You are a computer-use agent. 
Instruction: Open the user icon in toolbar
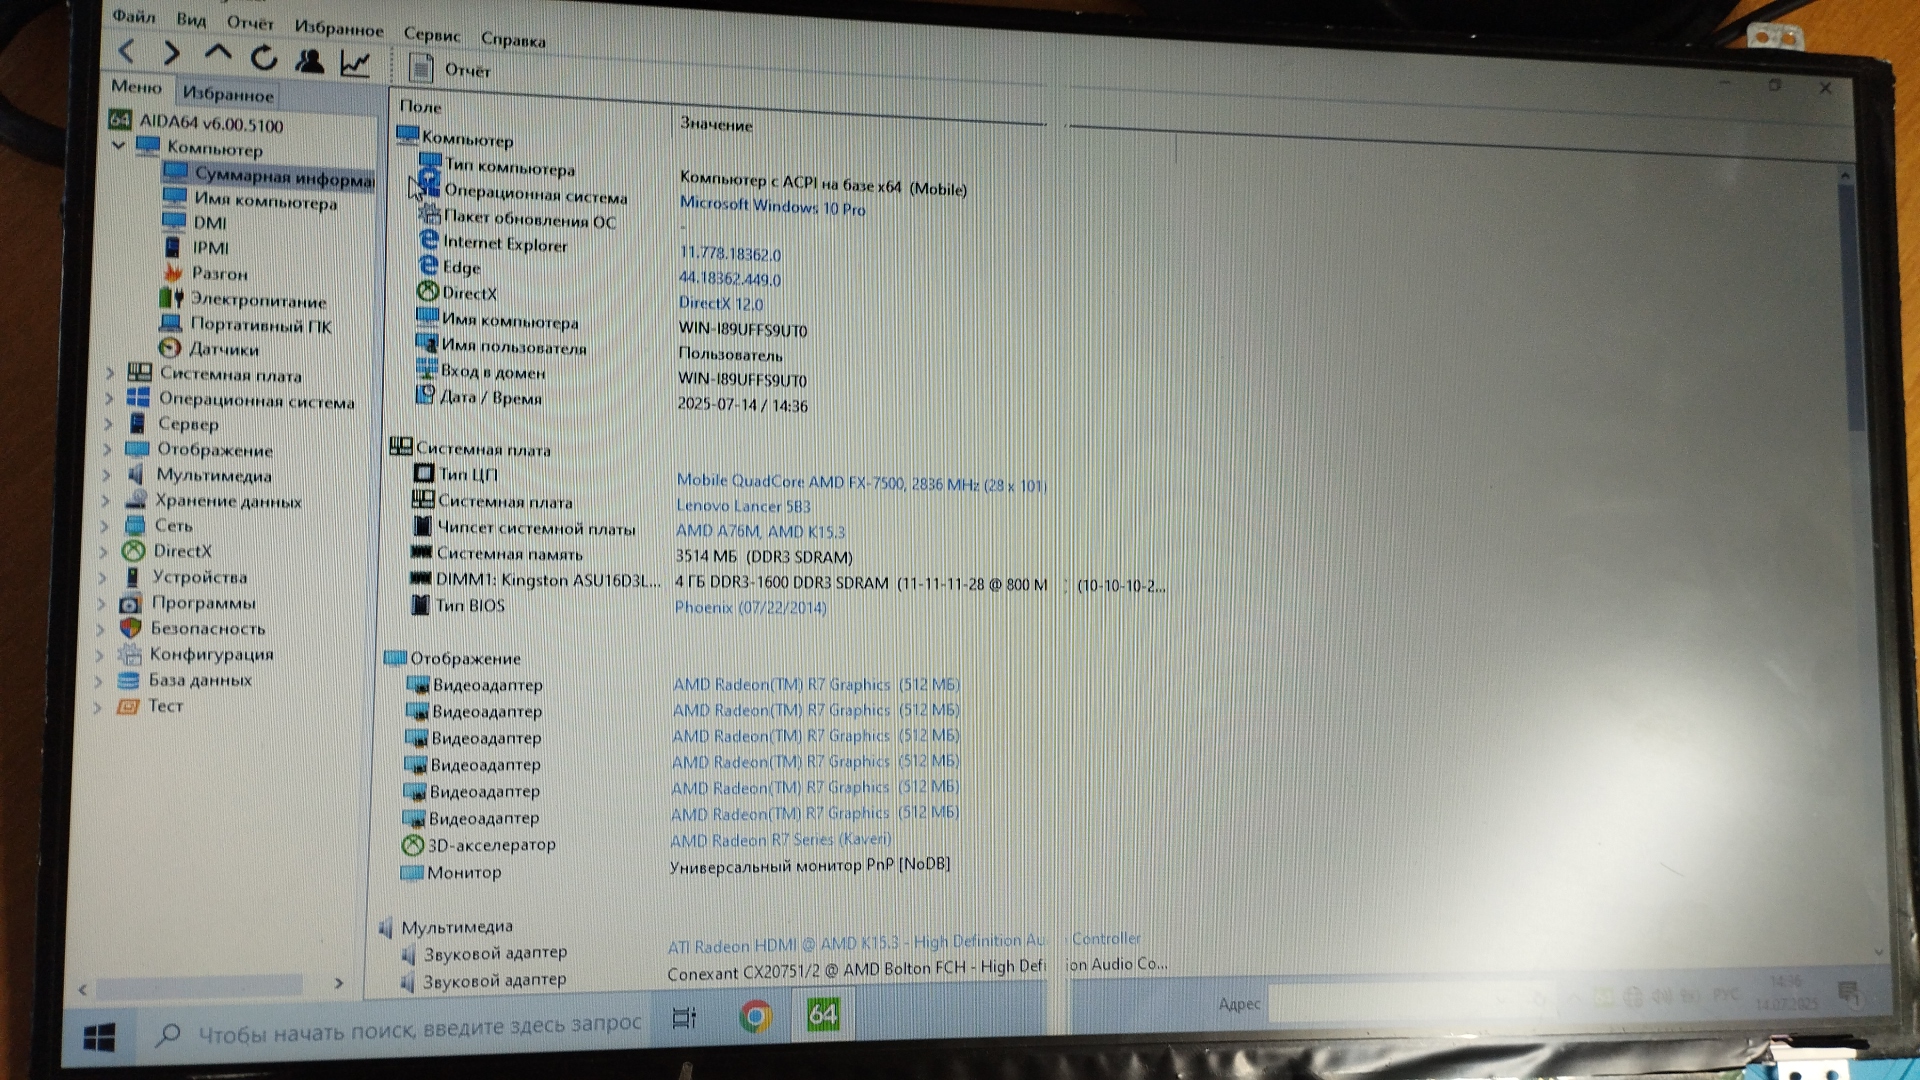coord(310,61)
